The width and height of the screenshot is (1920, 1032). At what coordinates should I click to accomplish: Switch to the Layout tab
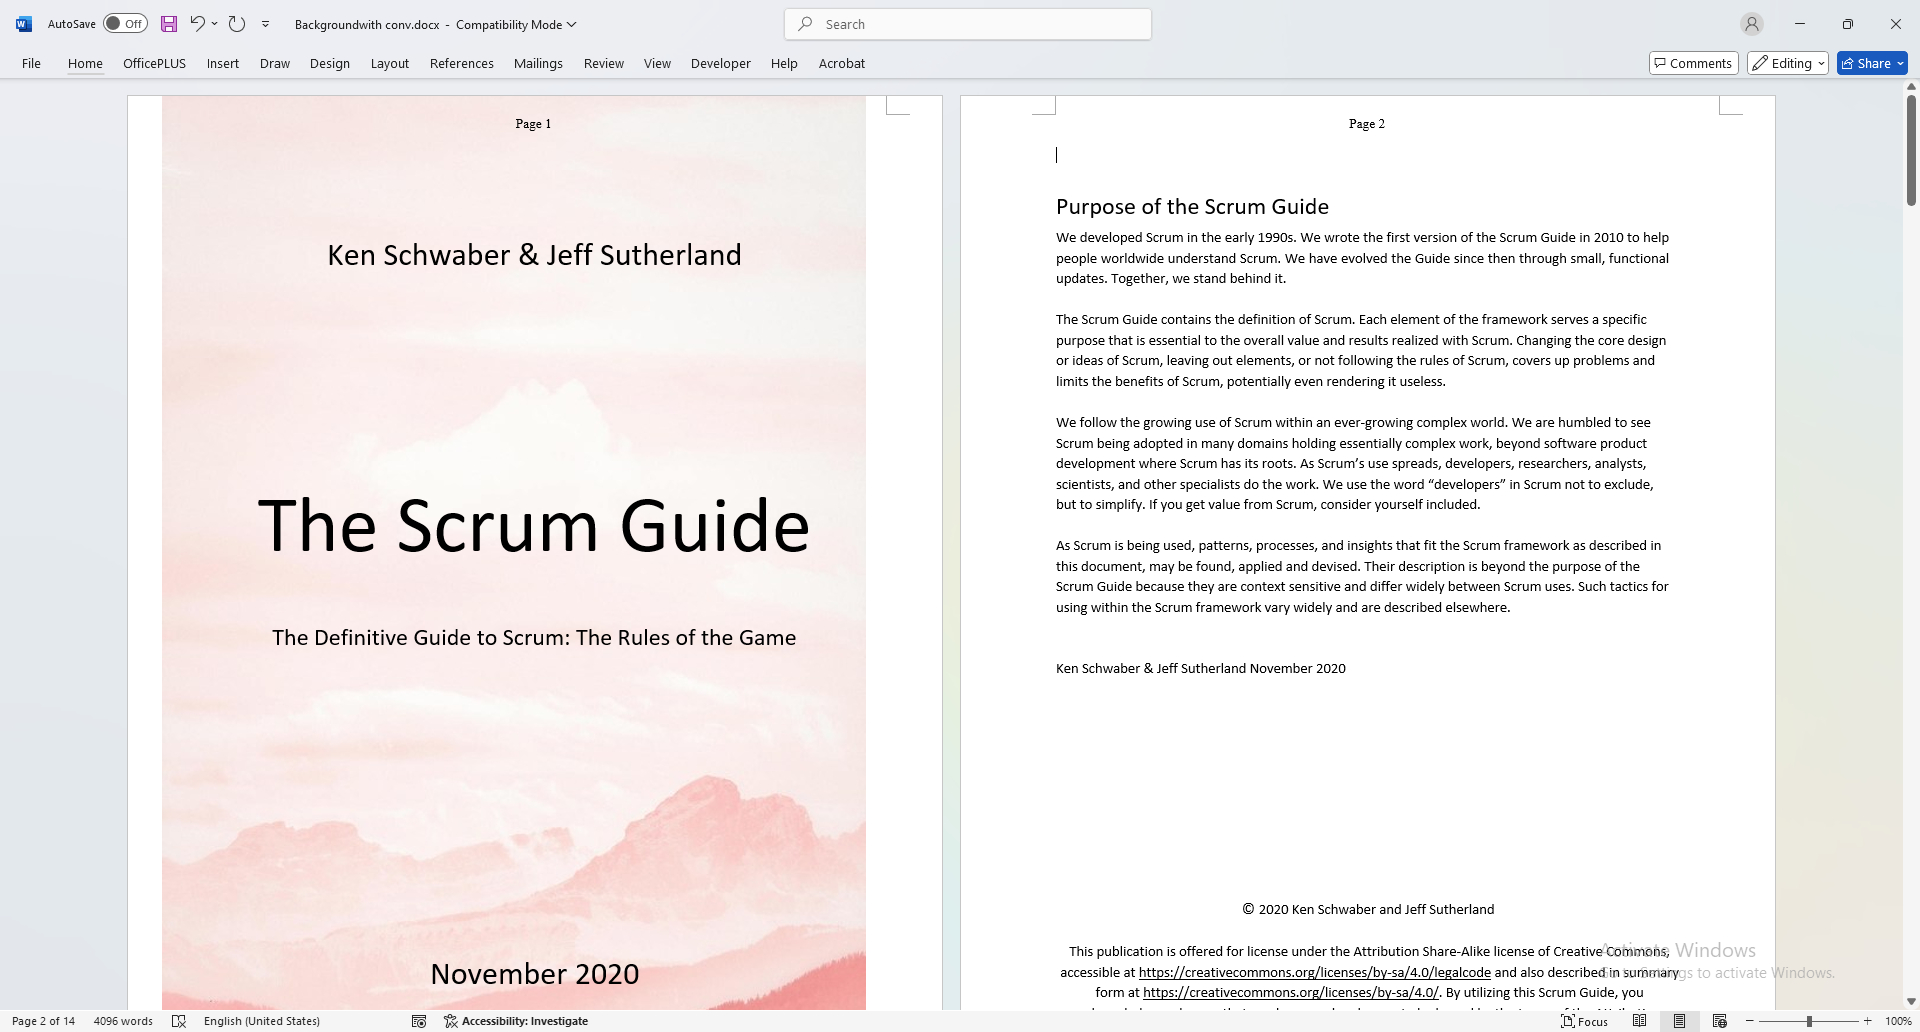click(389, 63)
